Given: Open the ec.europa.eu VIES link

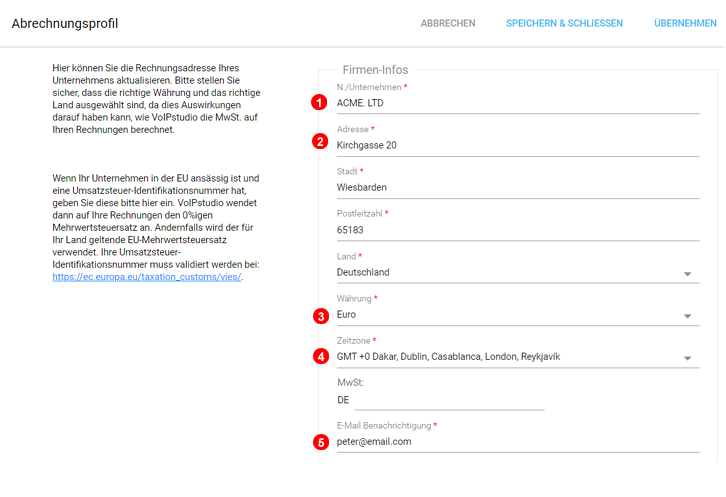Looking at the screenshot, I should (x=146, y=277).
